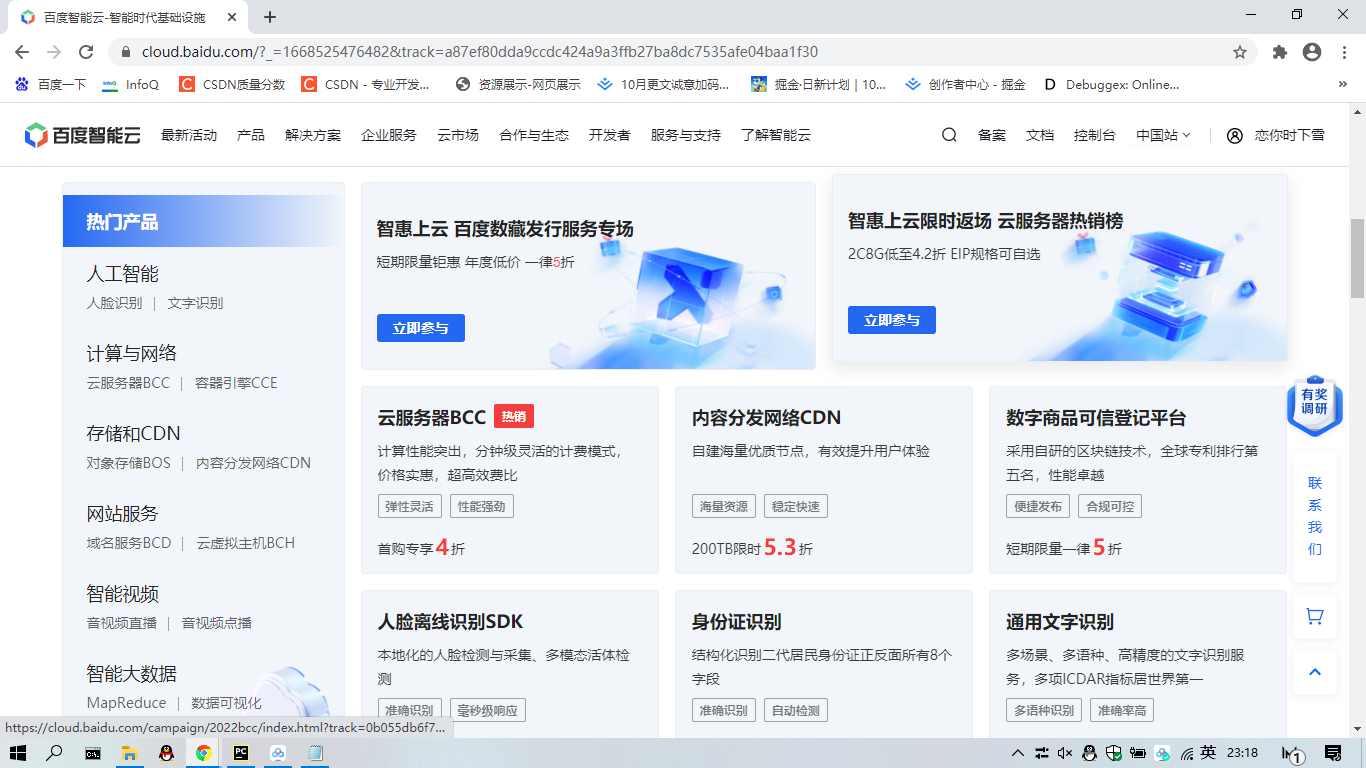Open the 通用文字识别 card title
The height and width of the screenshot is (768, 1366).
1060,621
